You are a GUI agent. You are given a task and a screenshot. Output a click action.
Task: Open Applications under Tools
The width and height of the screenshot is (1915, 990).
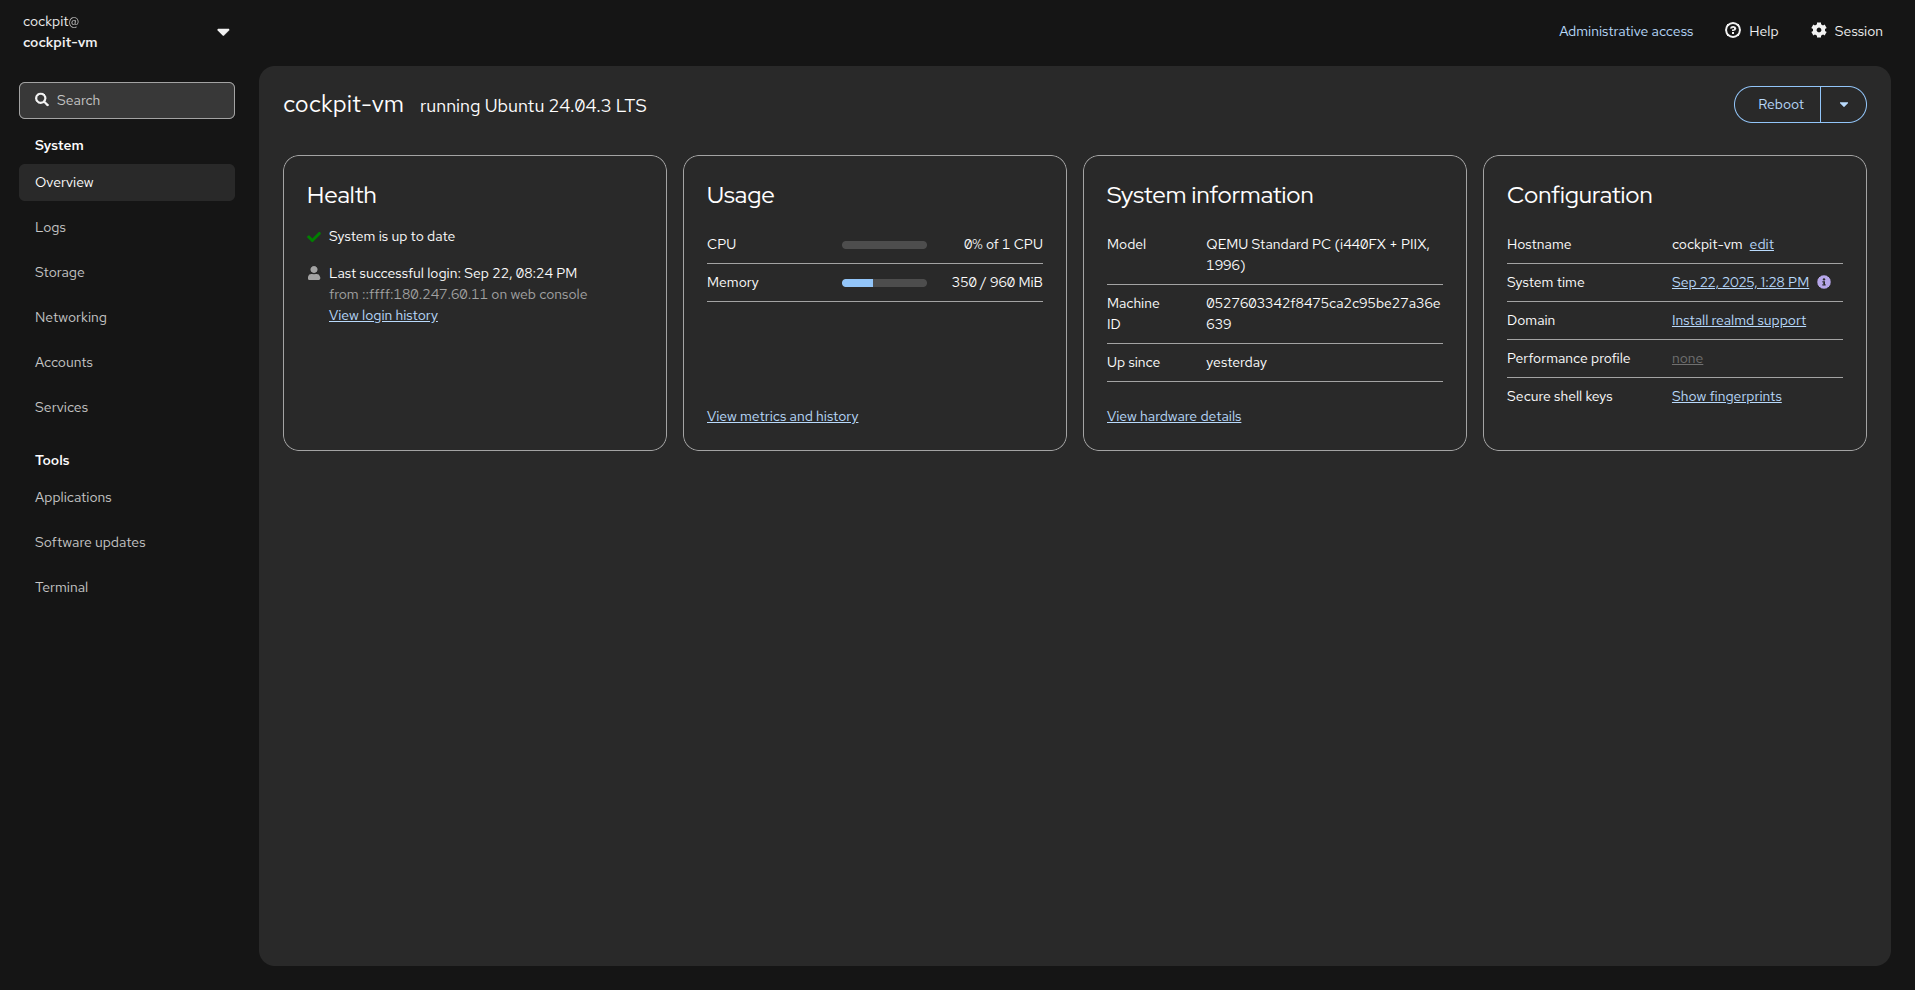tap(127, 497)
